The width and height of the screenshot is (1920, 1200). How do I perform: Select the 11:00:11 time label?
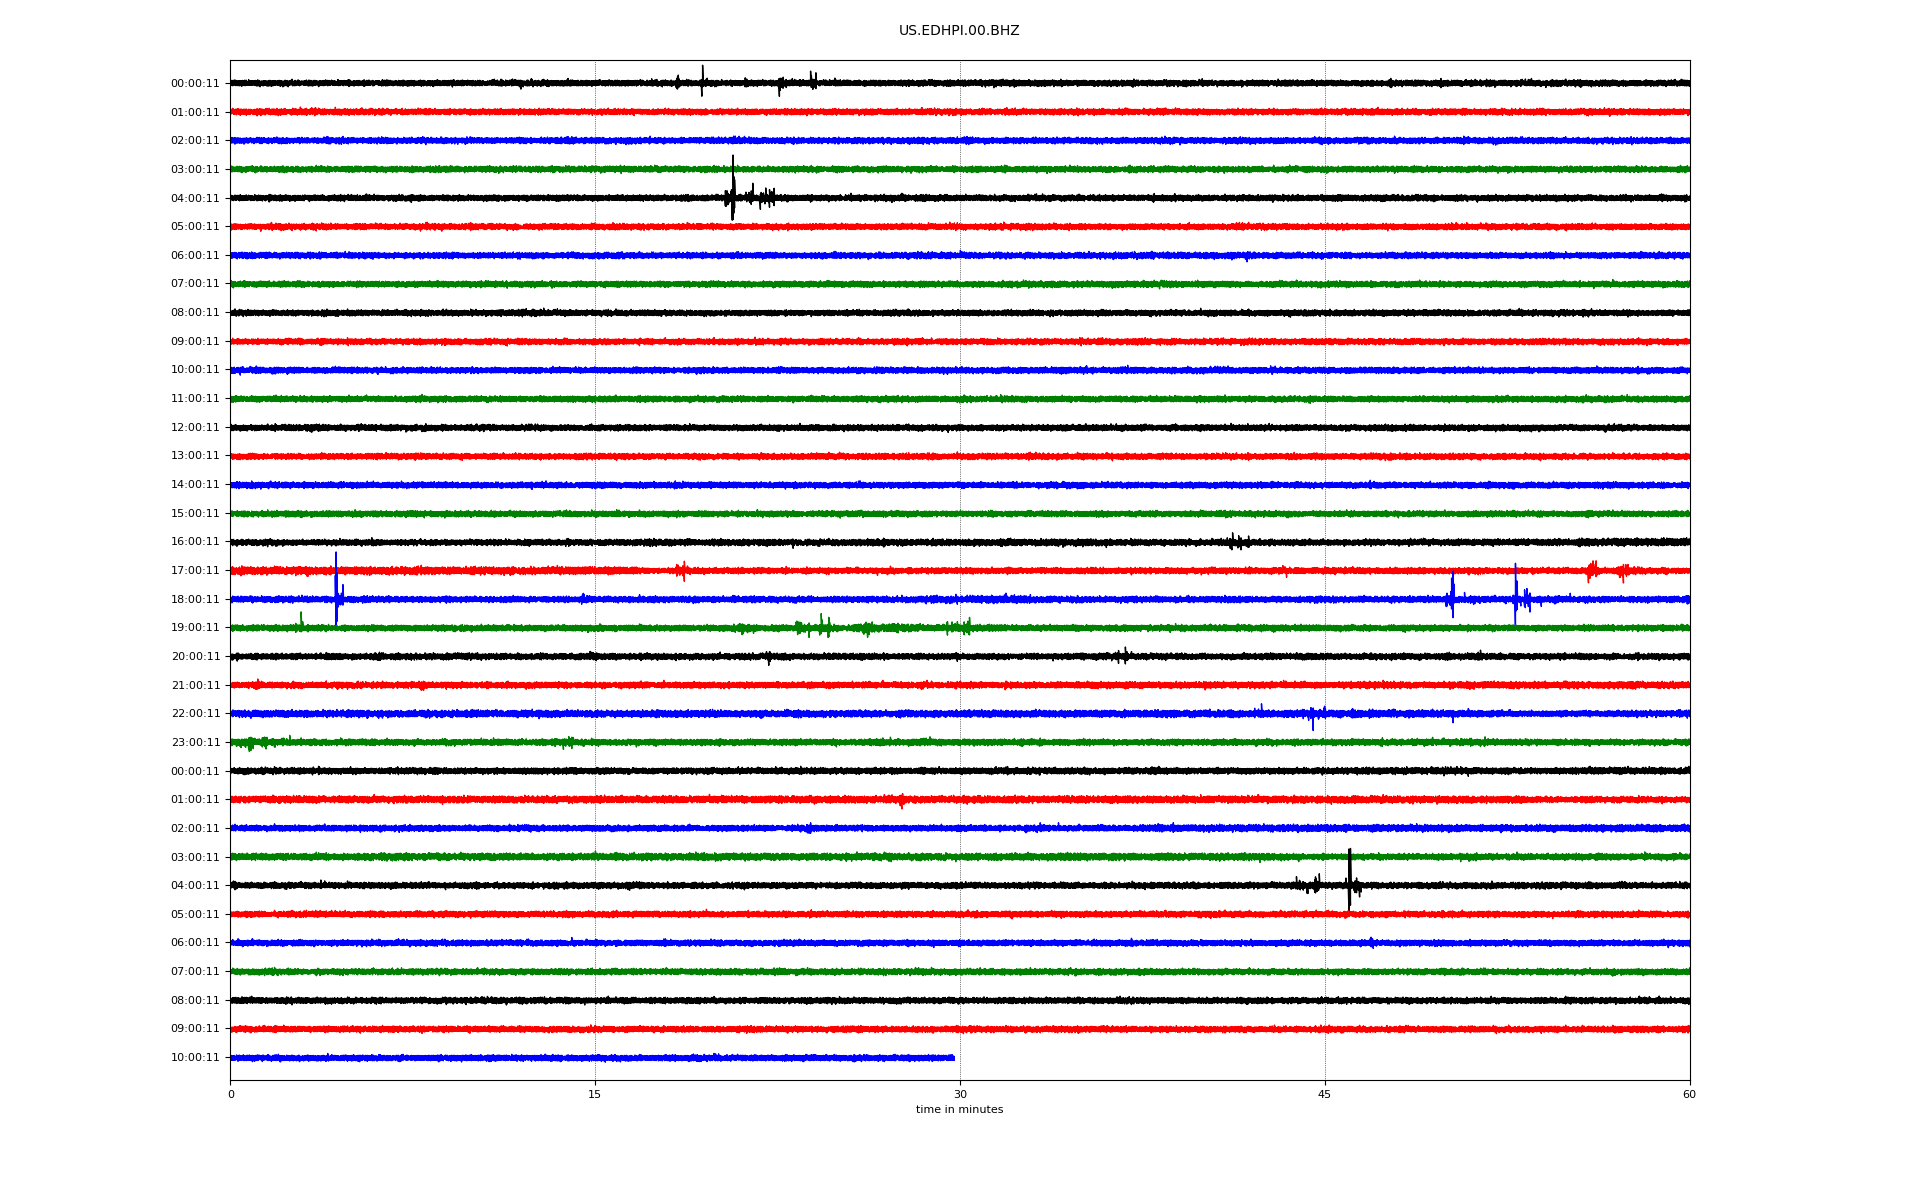(195, 399)
